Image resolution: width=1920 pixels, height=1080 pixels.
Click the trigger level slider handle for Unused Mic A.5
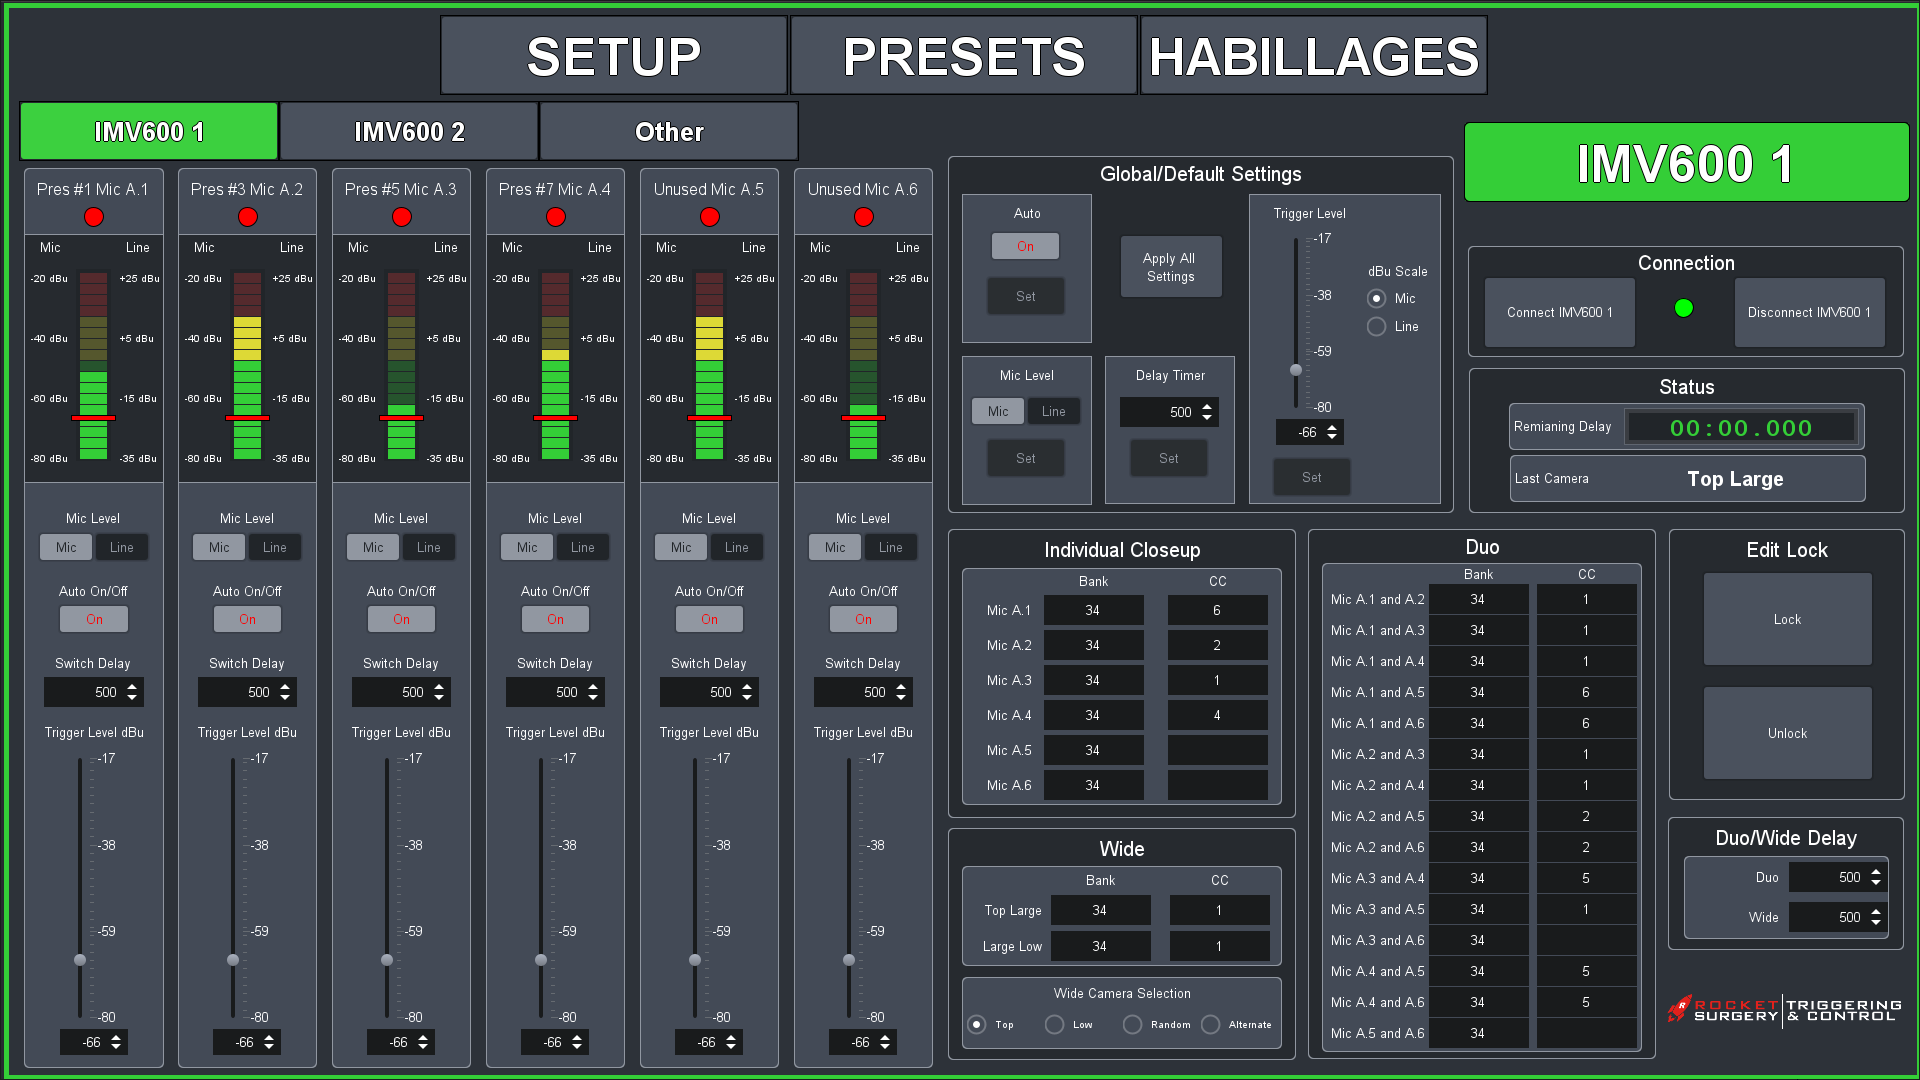point(695,960)
